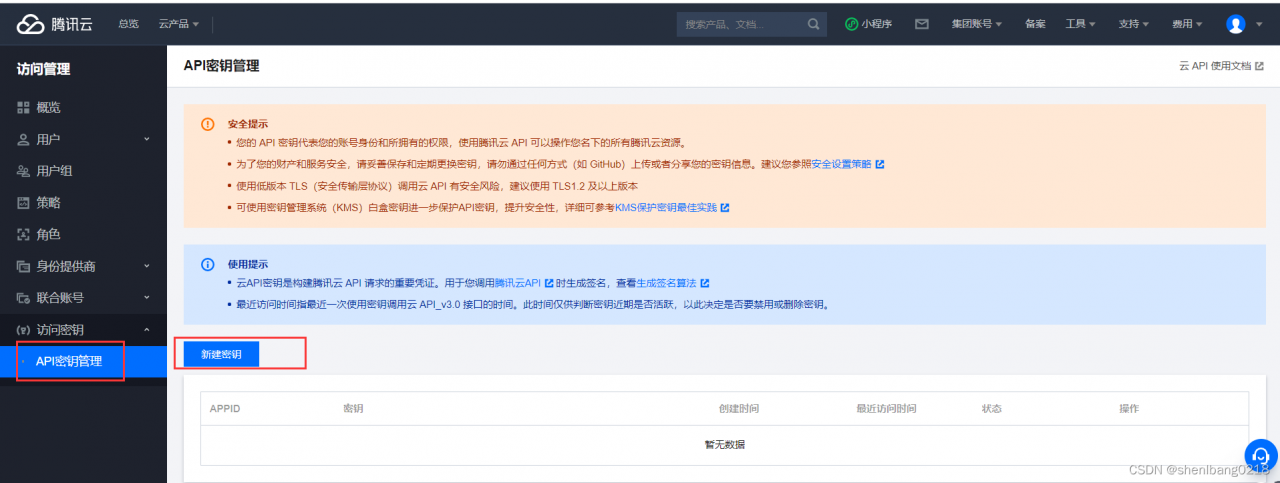Viewport: 1280px width, 483px height.
Task: Click the Tencent Cloud logo
Action: 53,24
